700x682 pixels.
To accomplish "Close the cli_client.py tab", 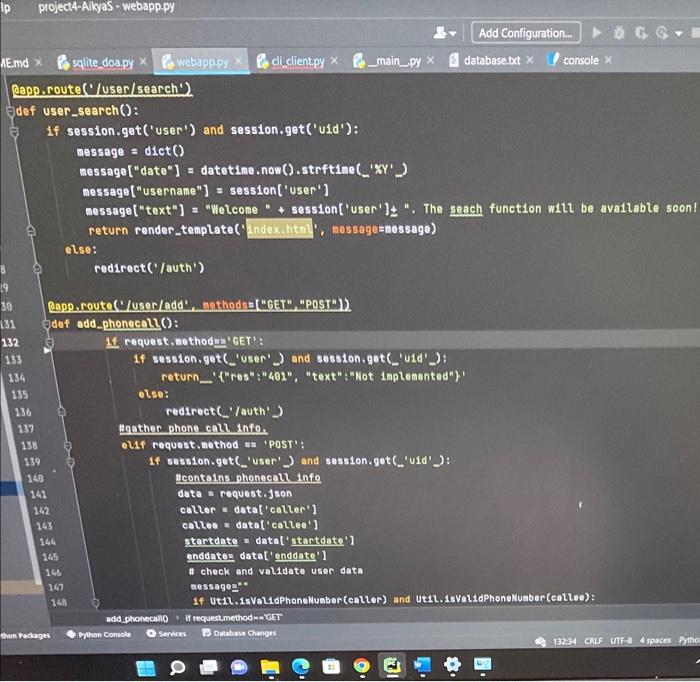I will point(334,60).
